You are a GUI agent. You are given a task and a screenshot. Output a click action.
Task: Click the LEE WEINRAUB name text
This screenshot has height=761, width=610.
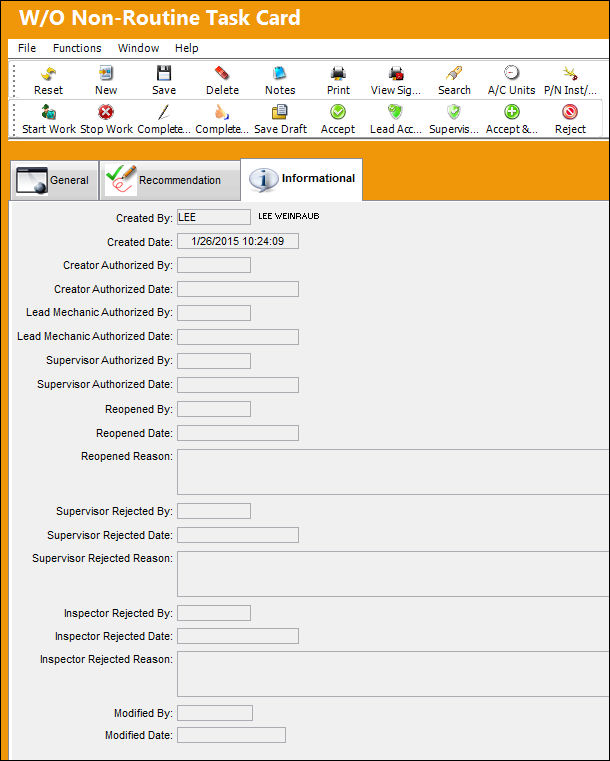(x=289, y=216)
